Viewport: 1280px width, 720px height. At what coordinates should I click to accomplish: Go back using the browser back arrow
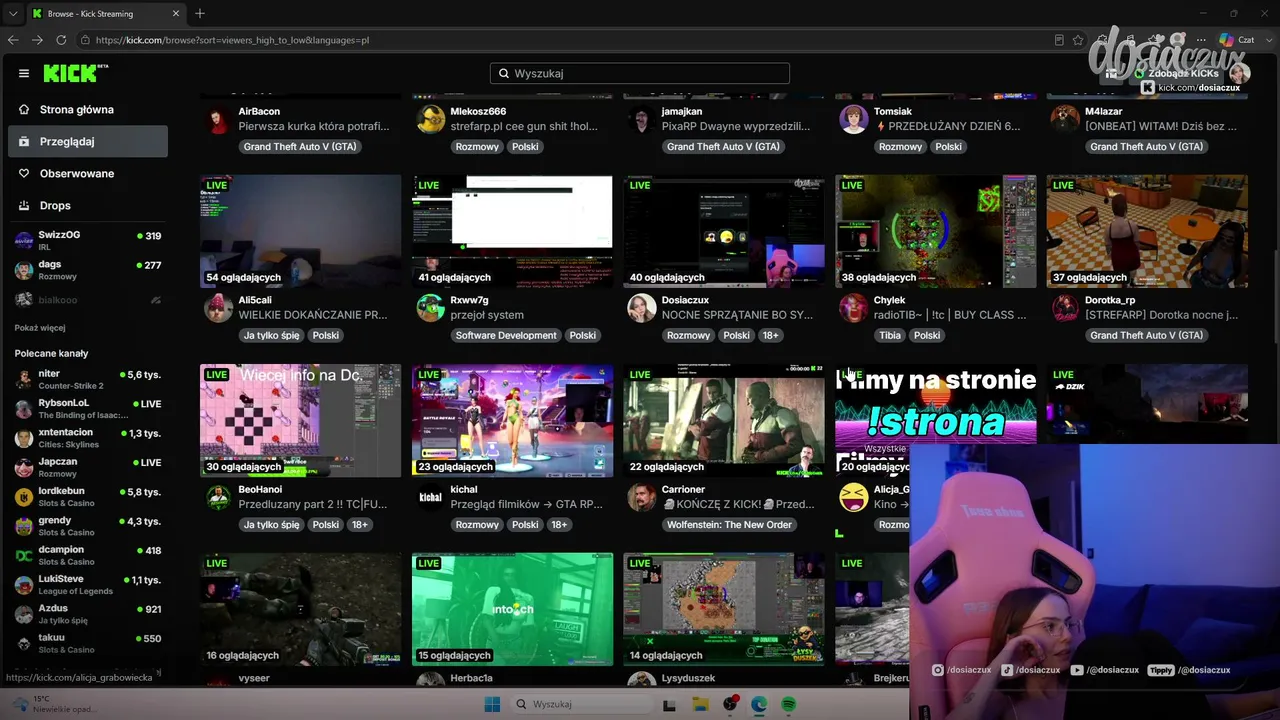click(x=13, y=40)
